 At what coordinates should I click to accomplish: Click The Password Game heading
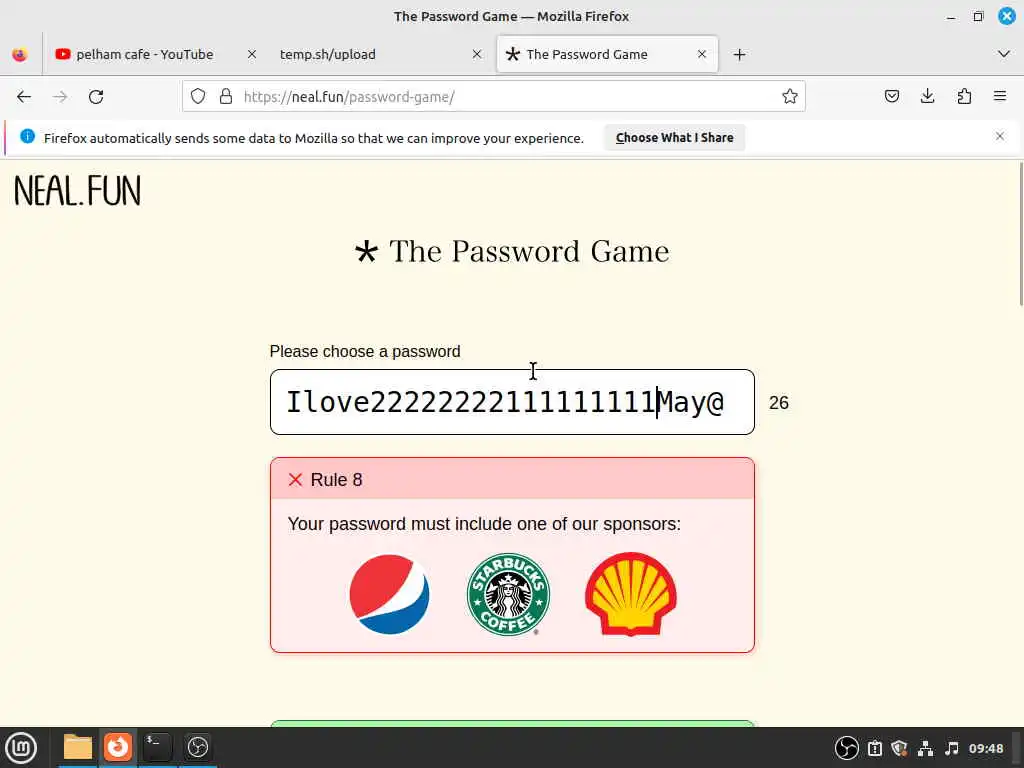click(x=512, y=251)
